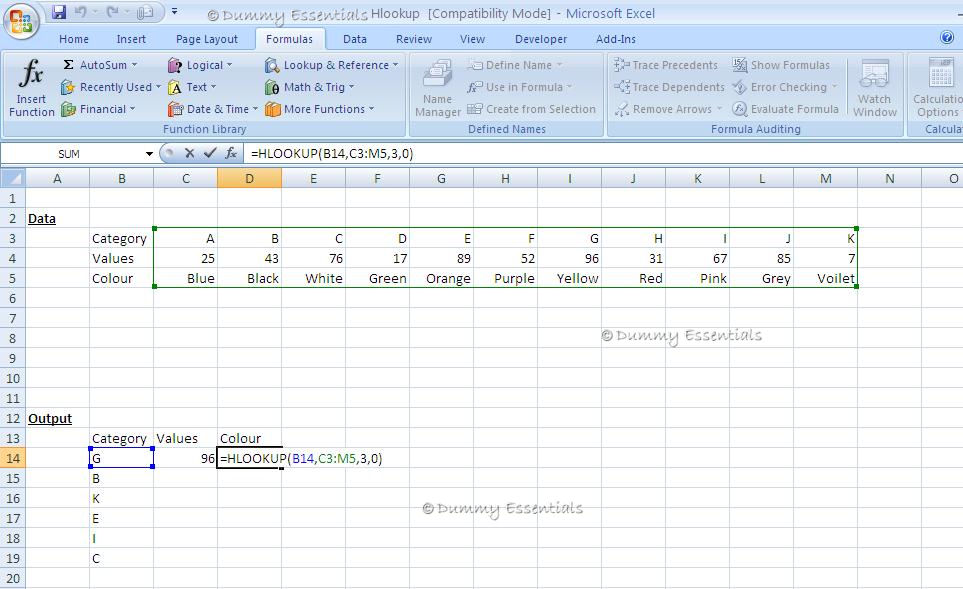Redo the last action
The width and height of the screenshot is (963, 589).
pyautogui.click(x=112, y=12)
